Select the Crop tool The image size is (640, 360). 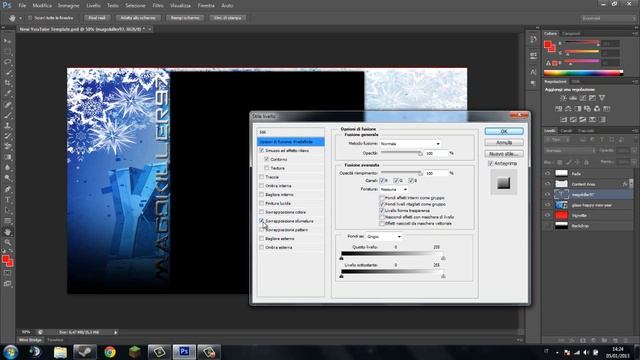click(x=8, y=83)
